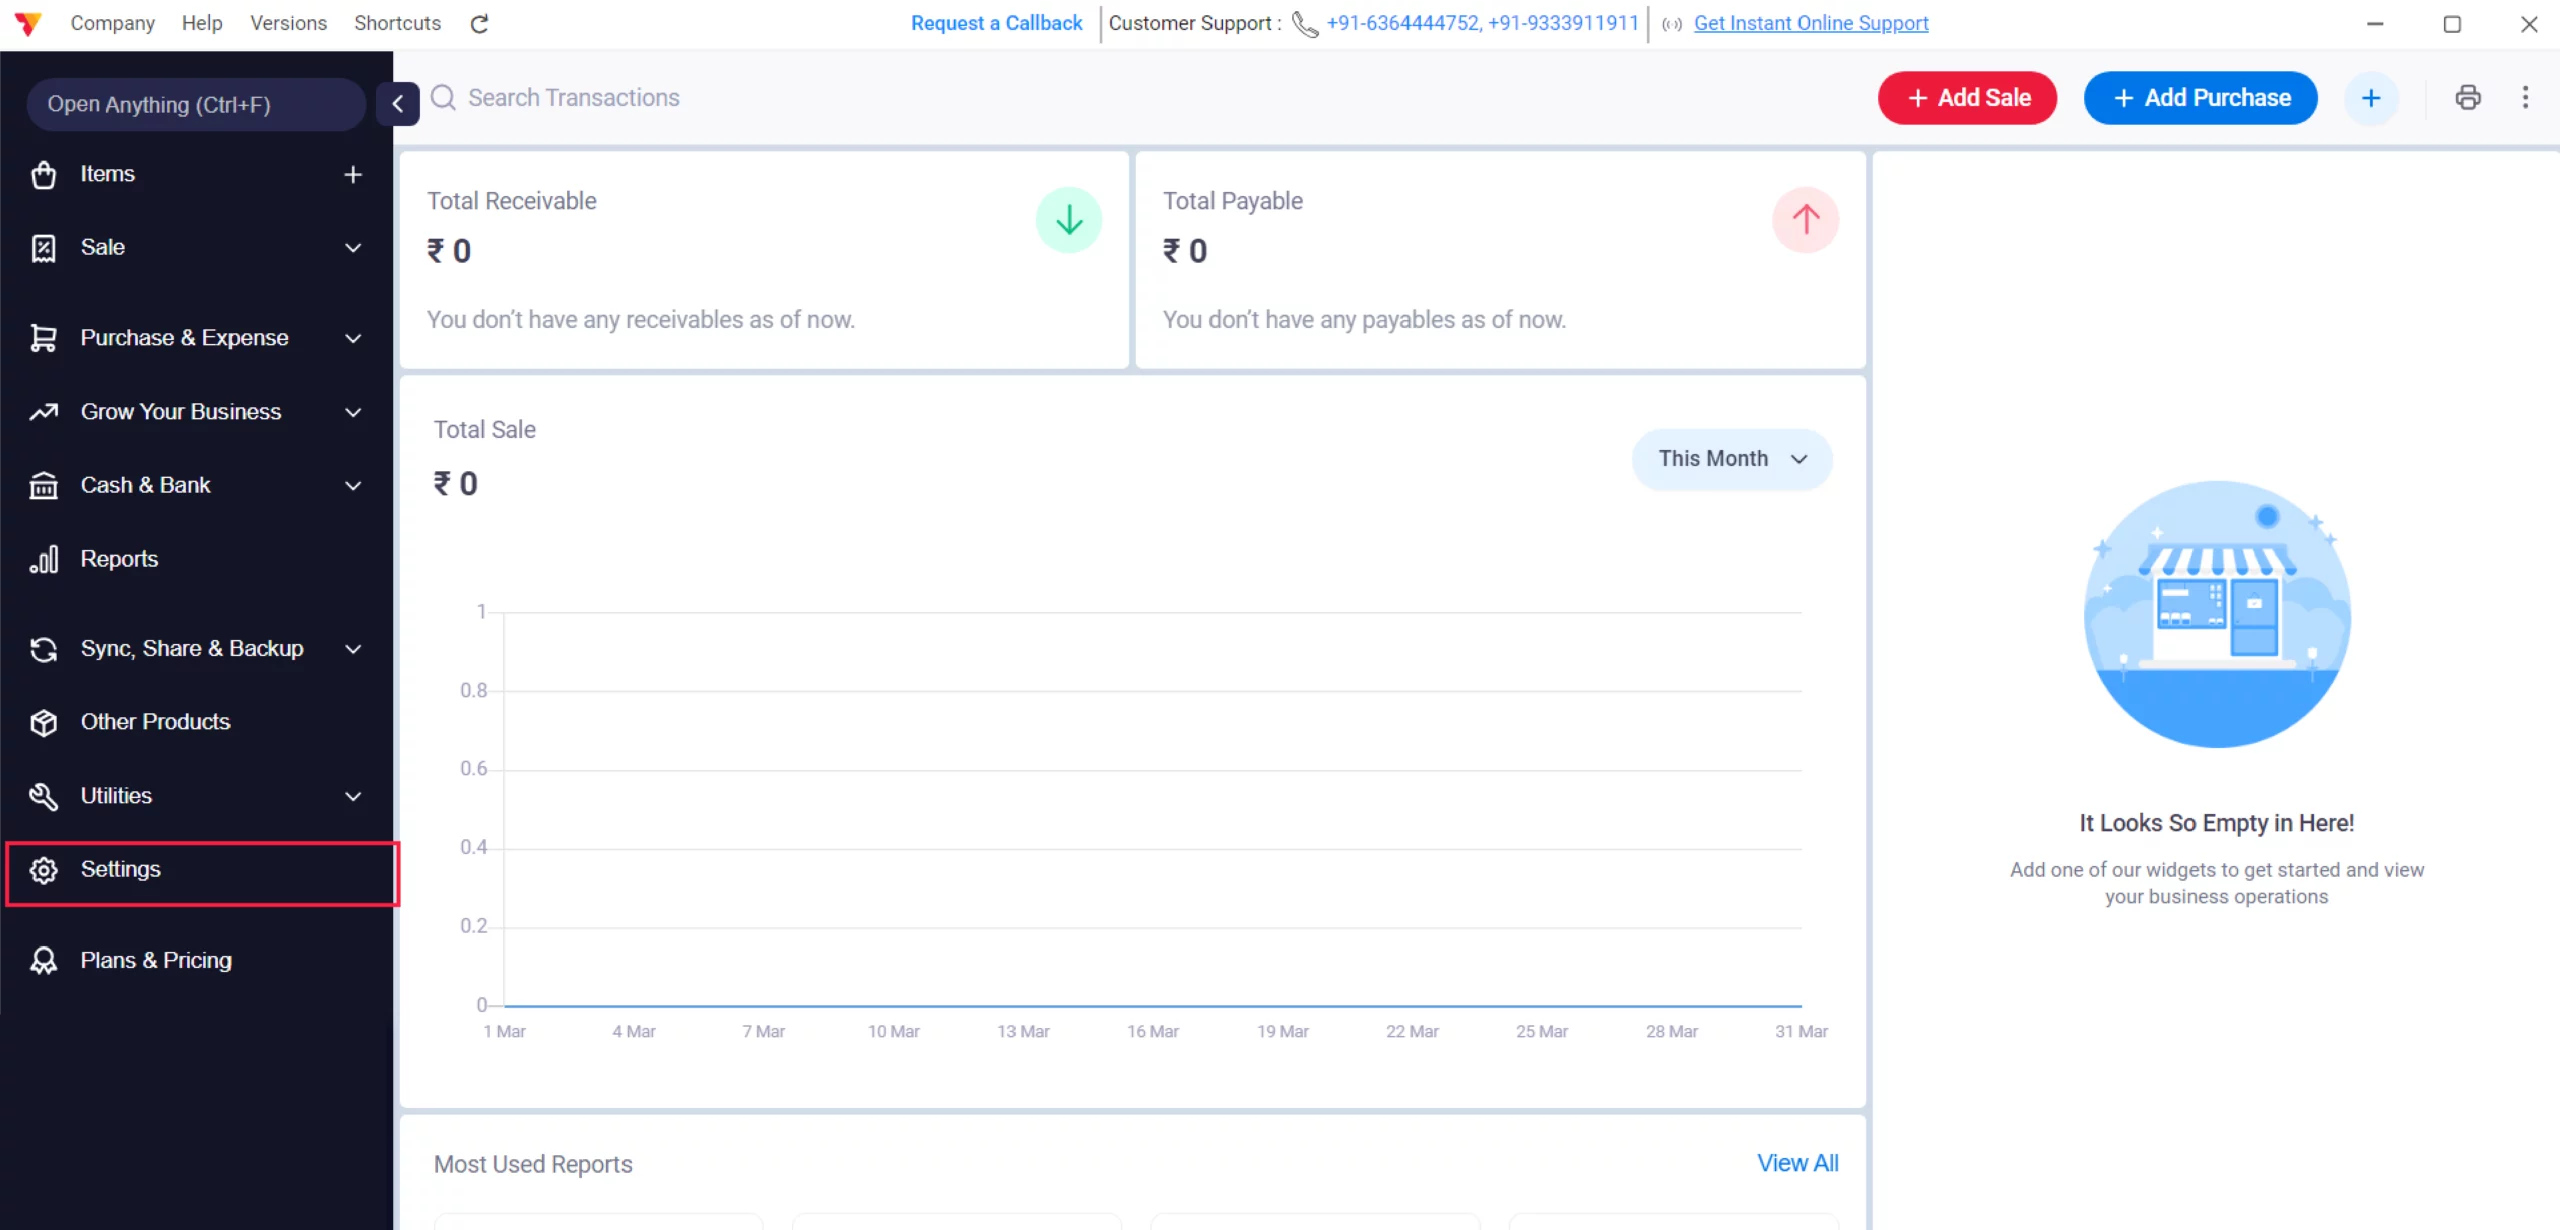Open Other Products in the sidebar
2560x1230 pixels.
[x=155, y=722]
